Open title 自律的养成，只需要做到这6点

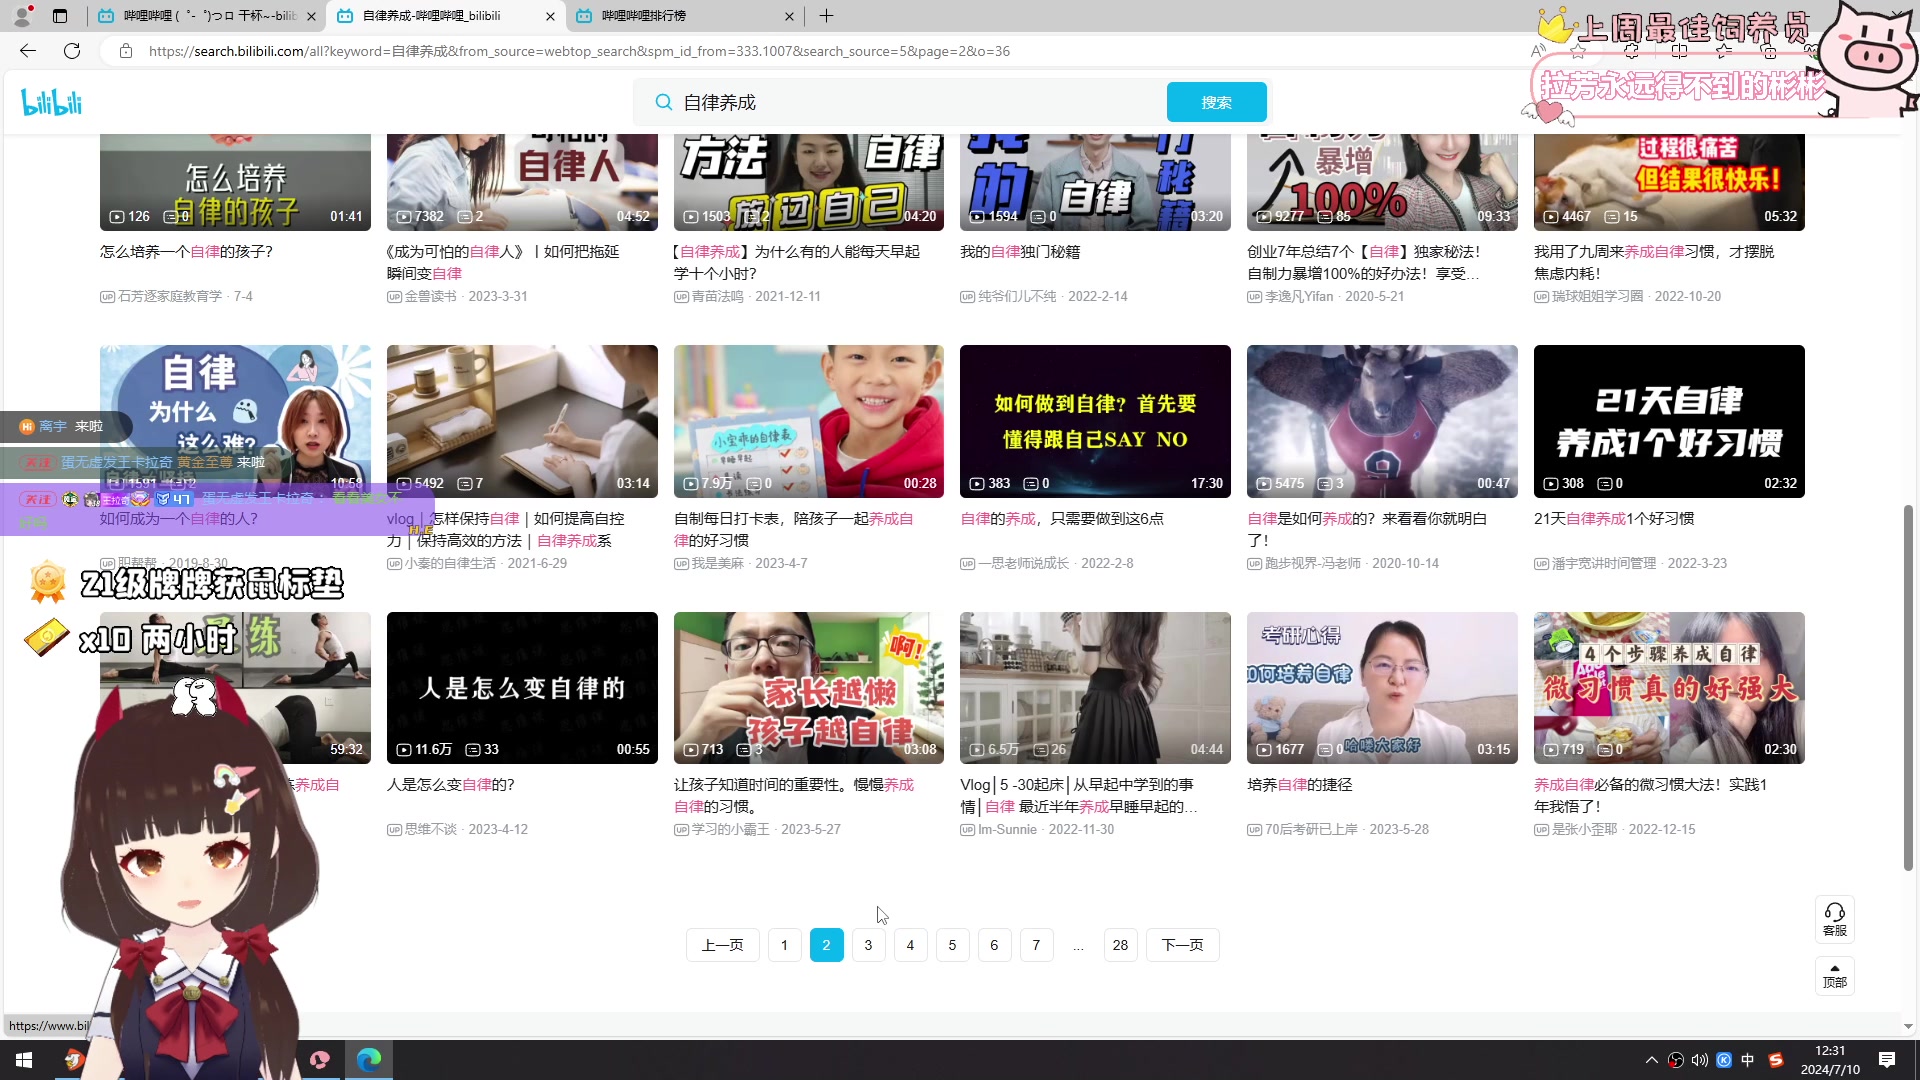coord(1062,519)
